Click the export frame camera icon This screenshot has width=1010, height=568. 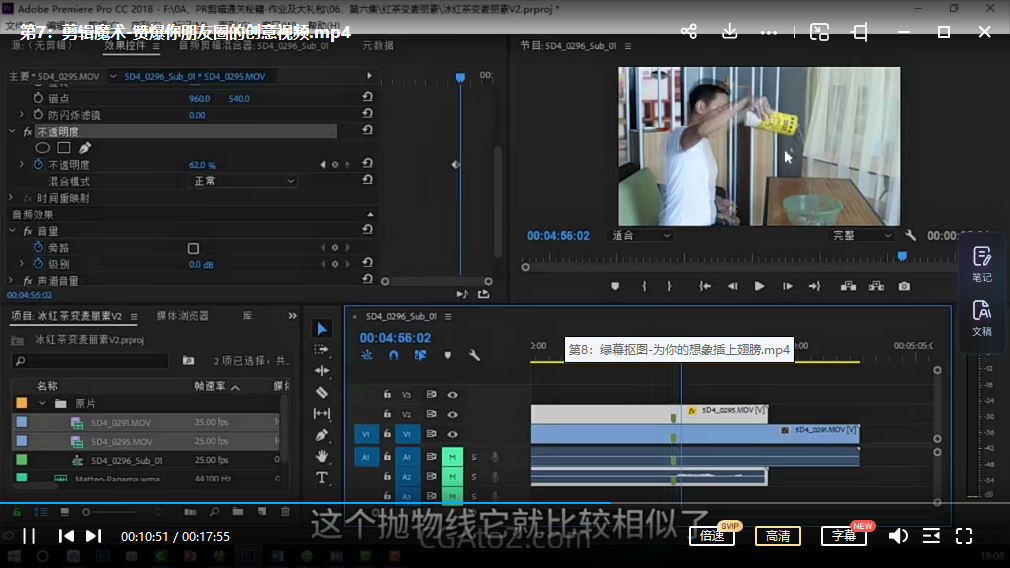904,286
